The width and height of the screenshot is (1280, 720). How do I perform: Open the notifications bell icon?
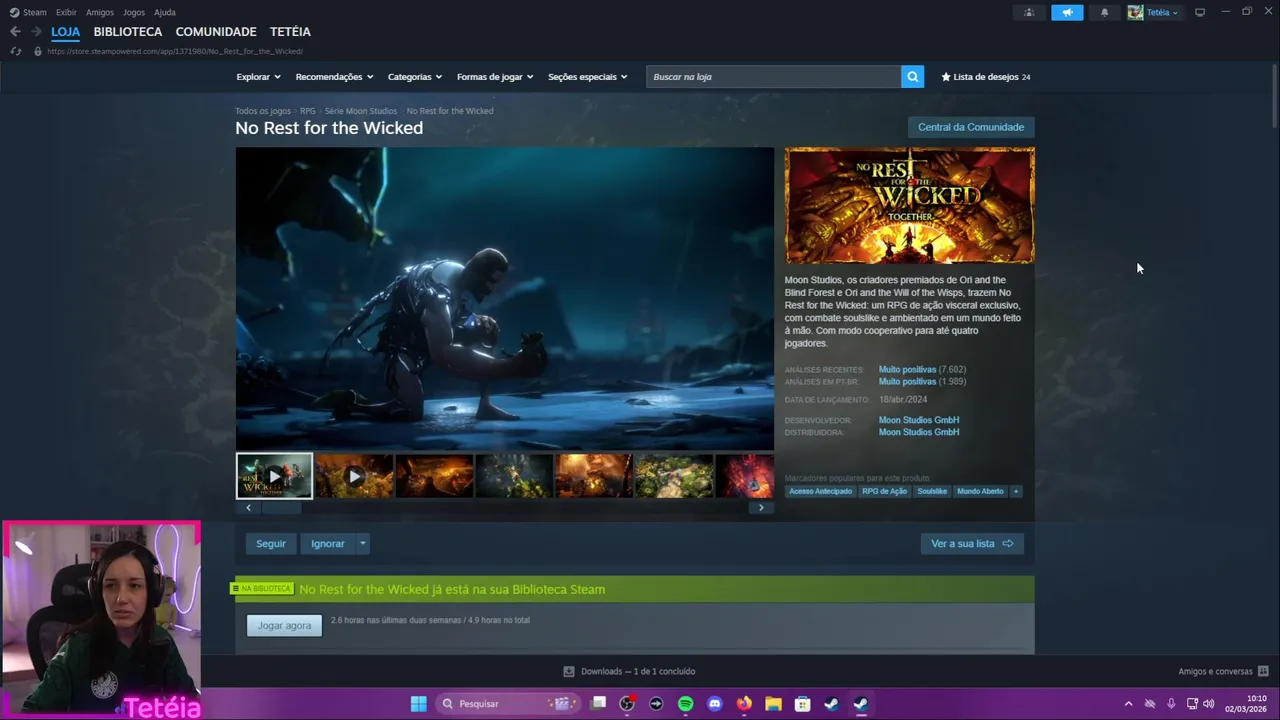tap(1104, 12)
